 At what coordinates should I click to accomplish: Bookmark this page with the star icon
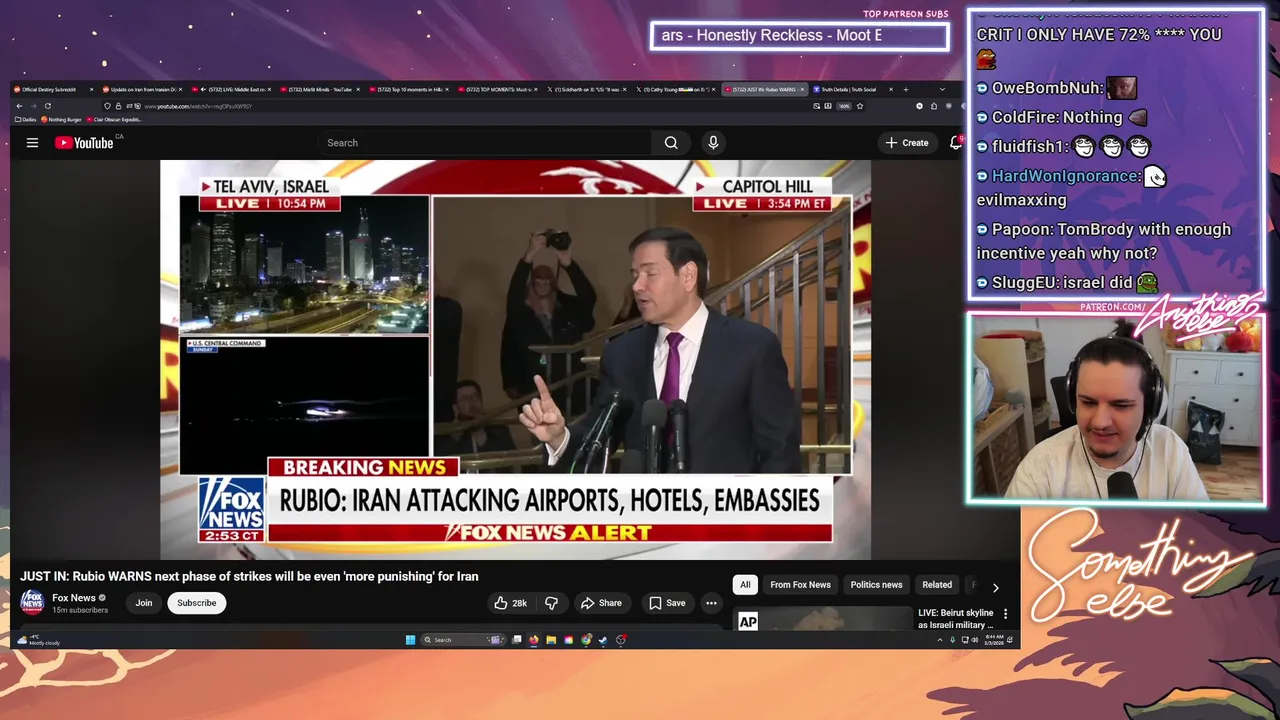tap(860, 106)
